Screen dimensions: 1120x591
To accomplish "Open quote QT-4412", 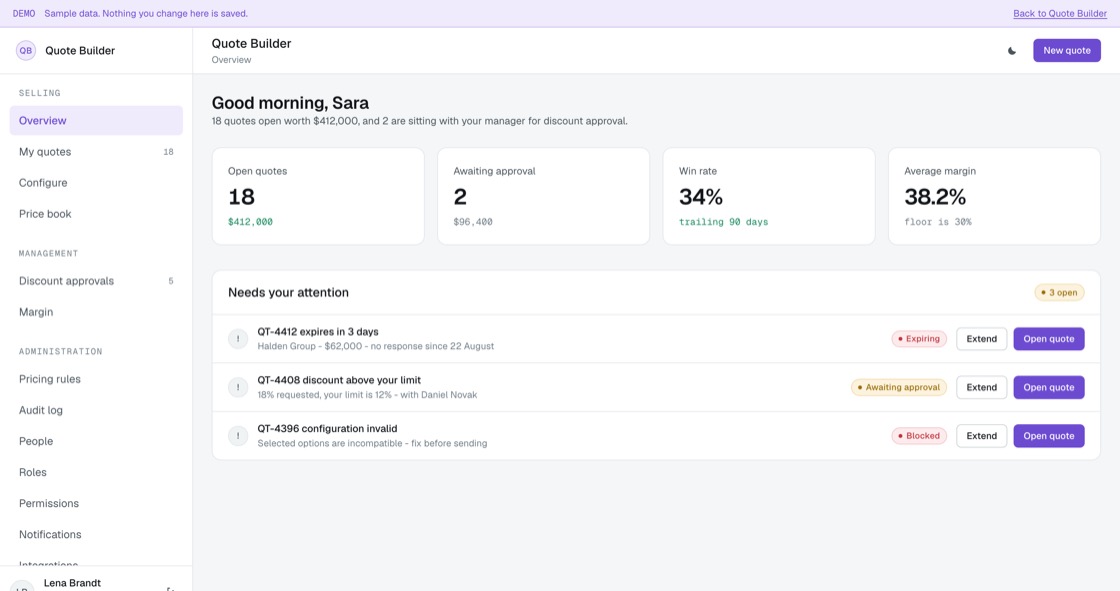I will click(x=1049, y=339).
